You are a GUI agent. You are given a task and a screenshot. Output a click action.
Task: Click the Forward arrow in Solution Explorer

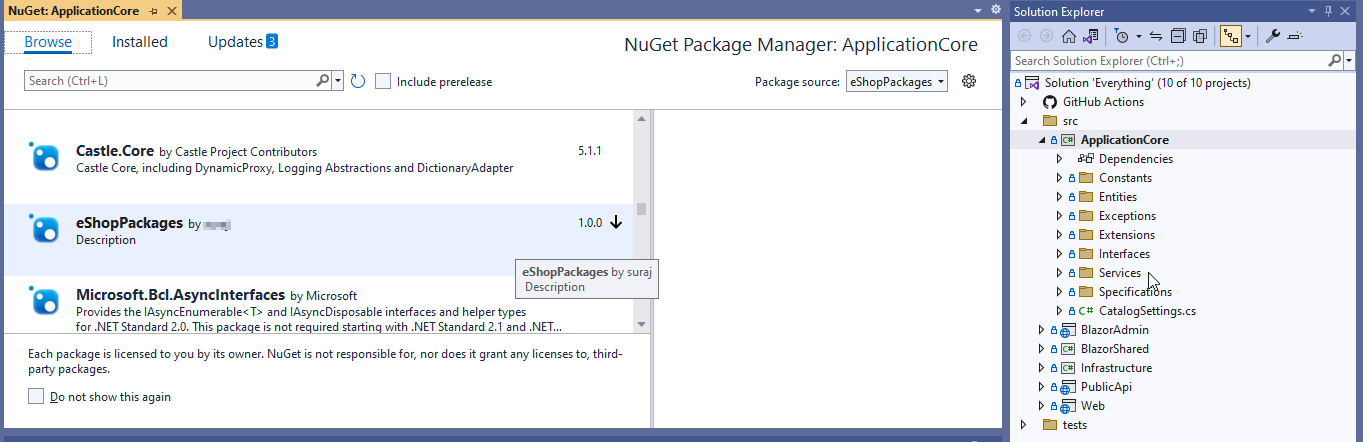coord(1046,36)
